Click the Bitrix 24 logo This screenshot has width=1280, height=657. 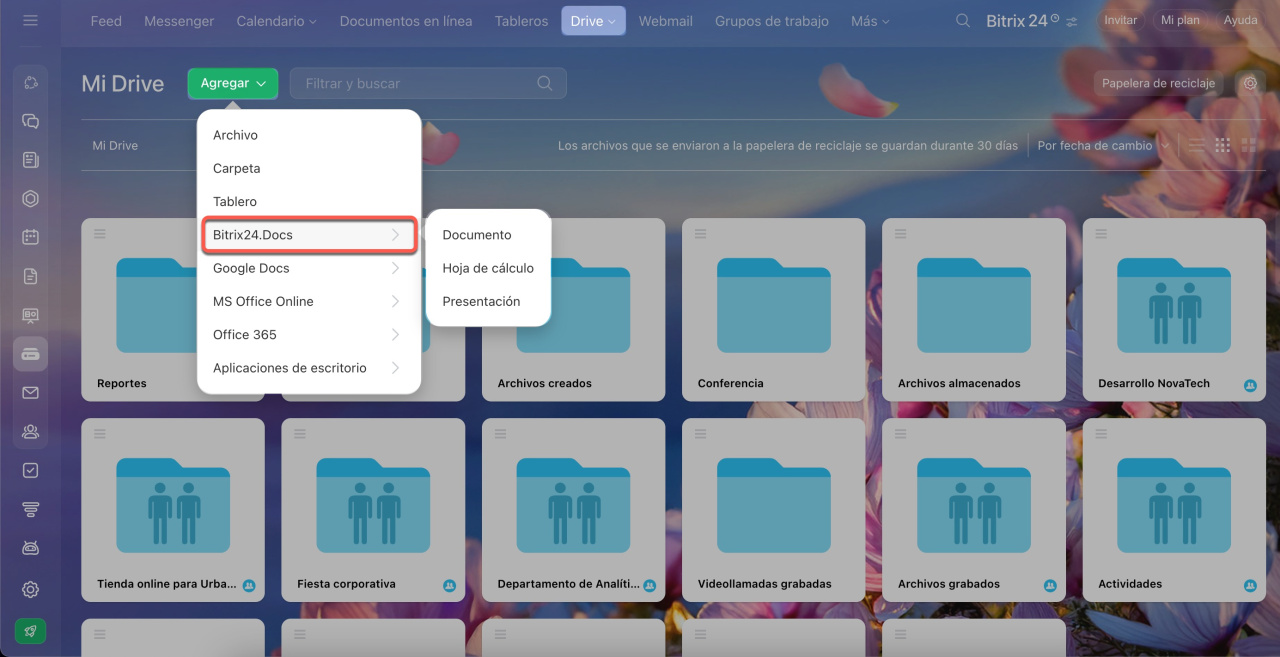coord(1022,20)
